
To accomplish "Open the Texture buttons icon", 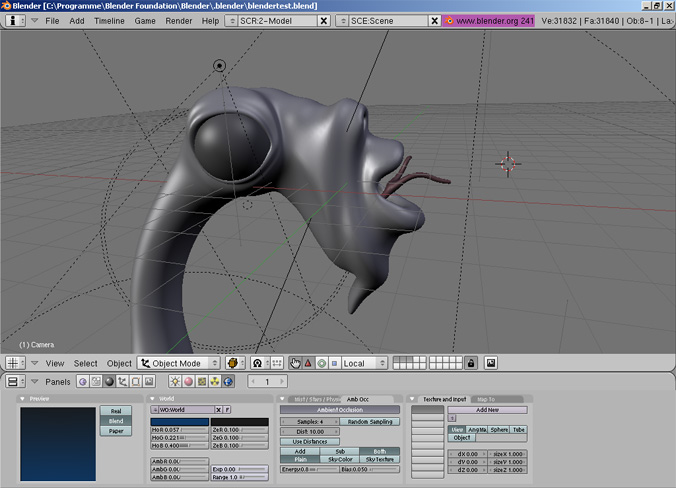I will click(x=201, y=382).
